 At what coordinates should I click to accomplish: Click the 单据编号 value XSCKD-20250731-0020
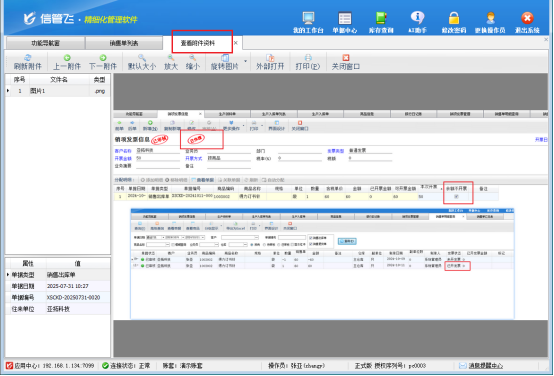point(73,298)
